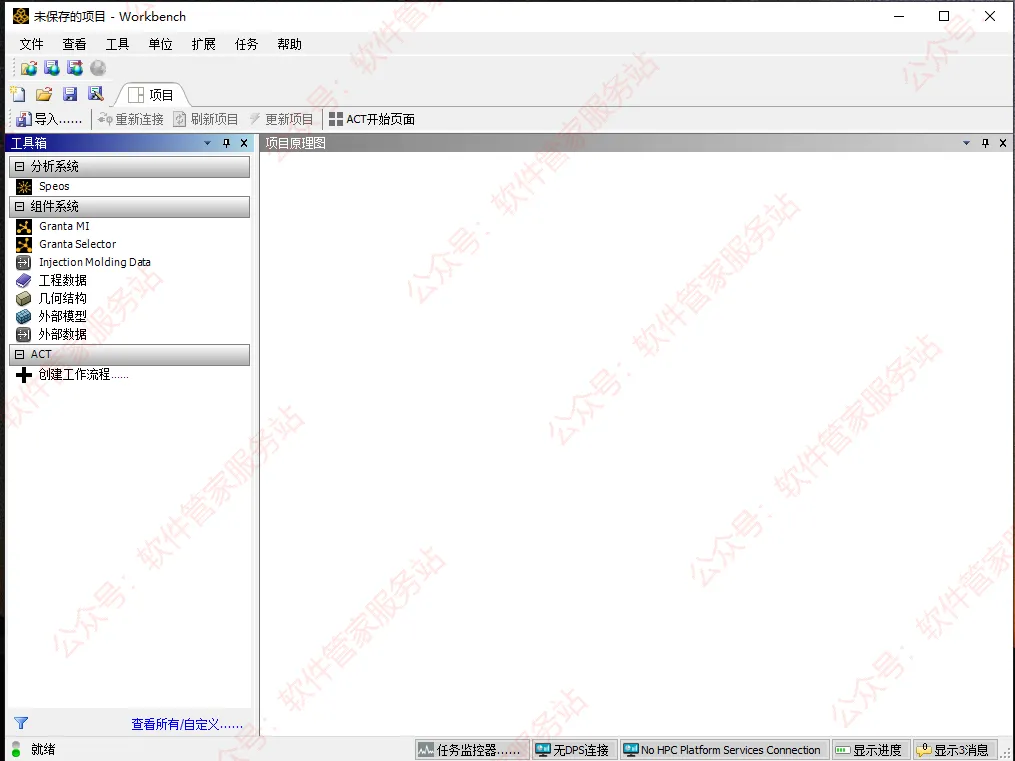This screenshot has height=761, width=1015.
Task: Open the 项目原理图 panel dropdown arrow
Action: click(x=966, y=143)
